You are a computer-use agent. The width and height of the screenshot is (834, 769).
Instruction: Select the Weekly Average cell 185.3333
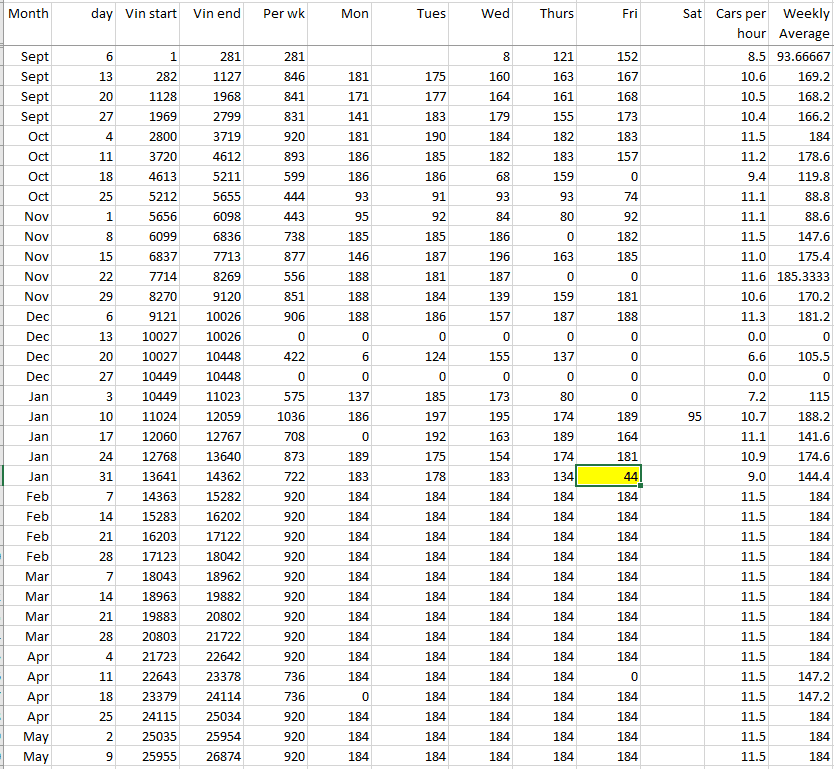801,276
